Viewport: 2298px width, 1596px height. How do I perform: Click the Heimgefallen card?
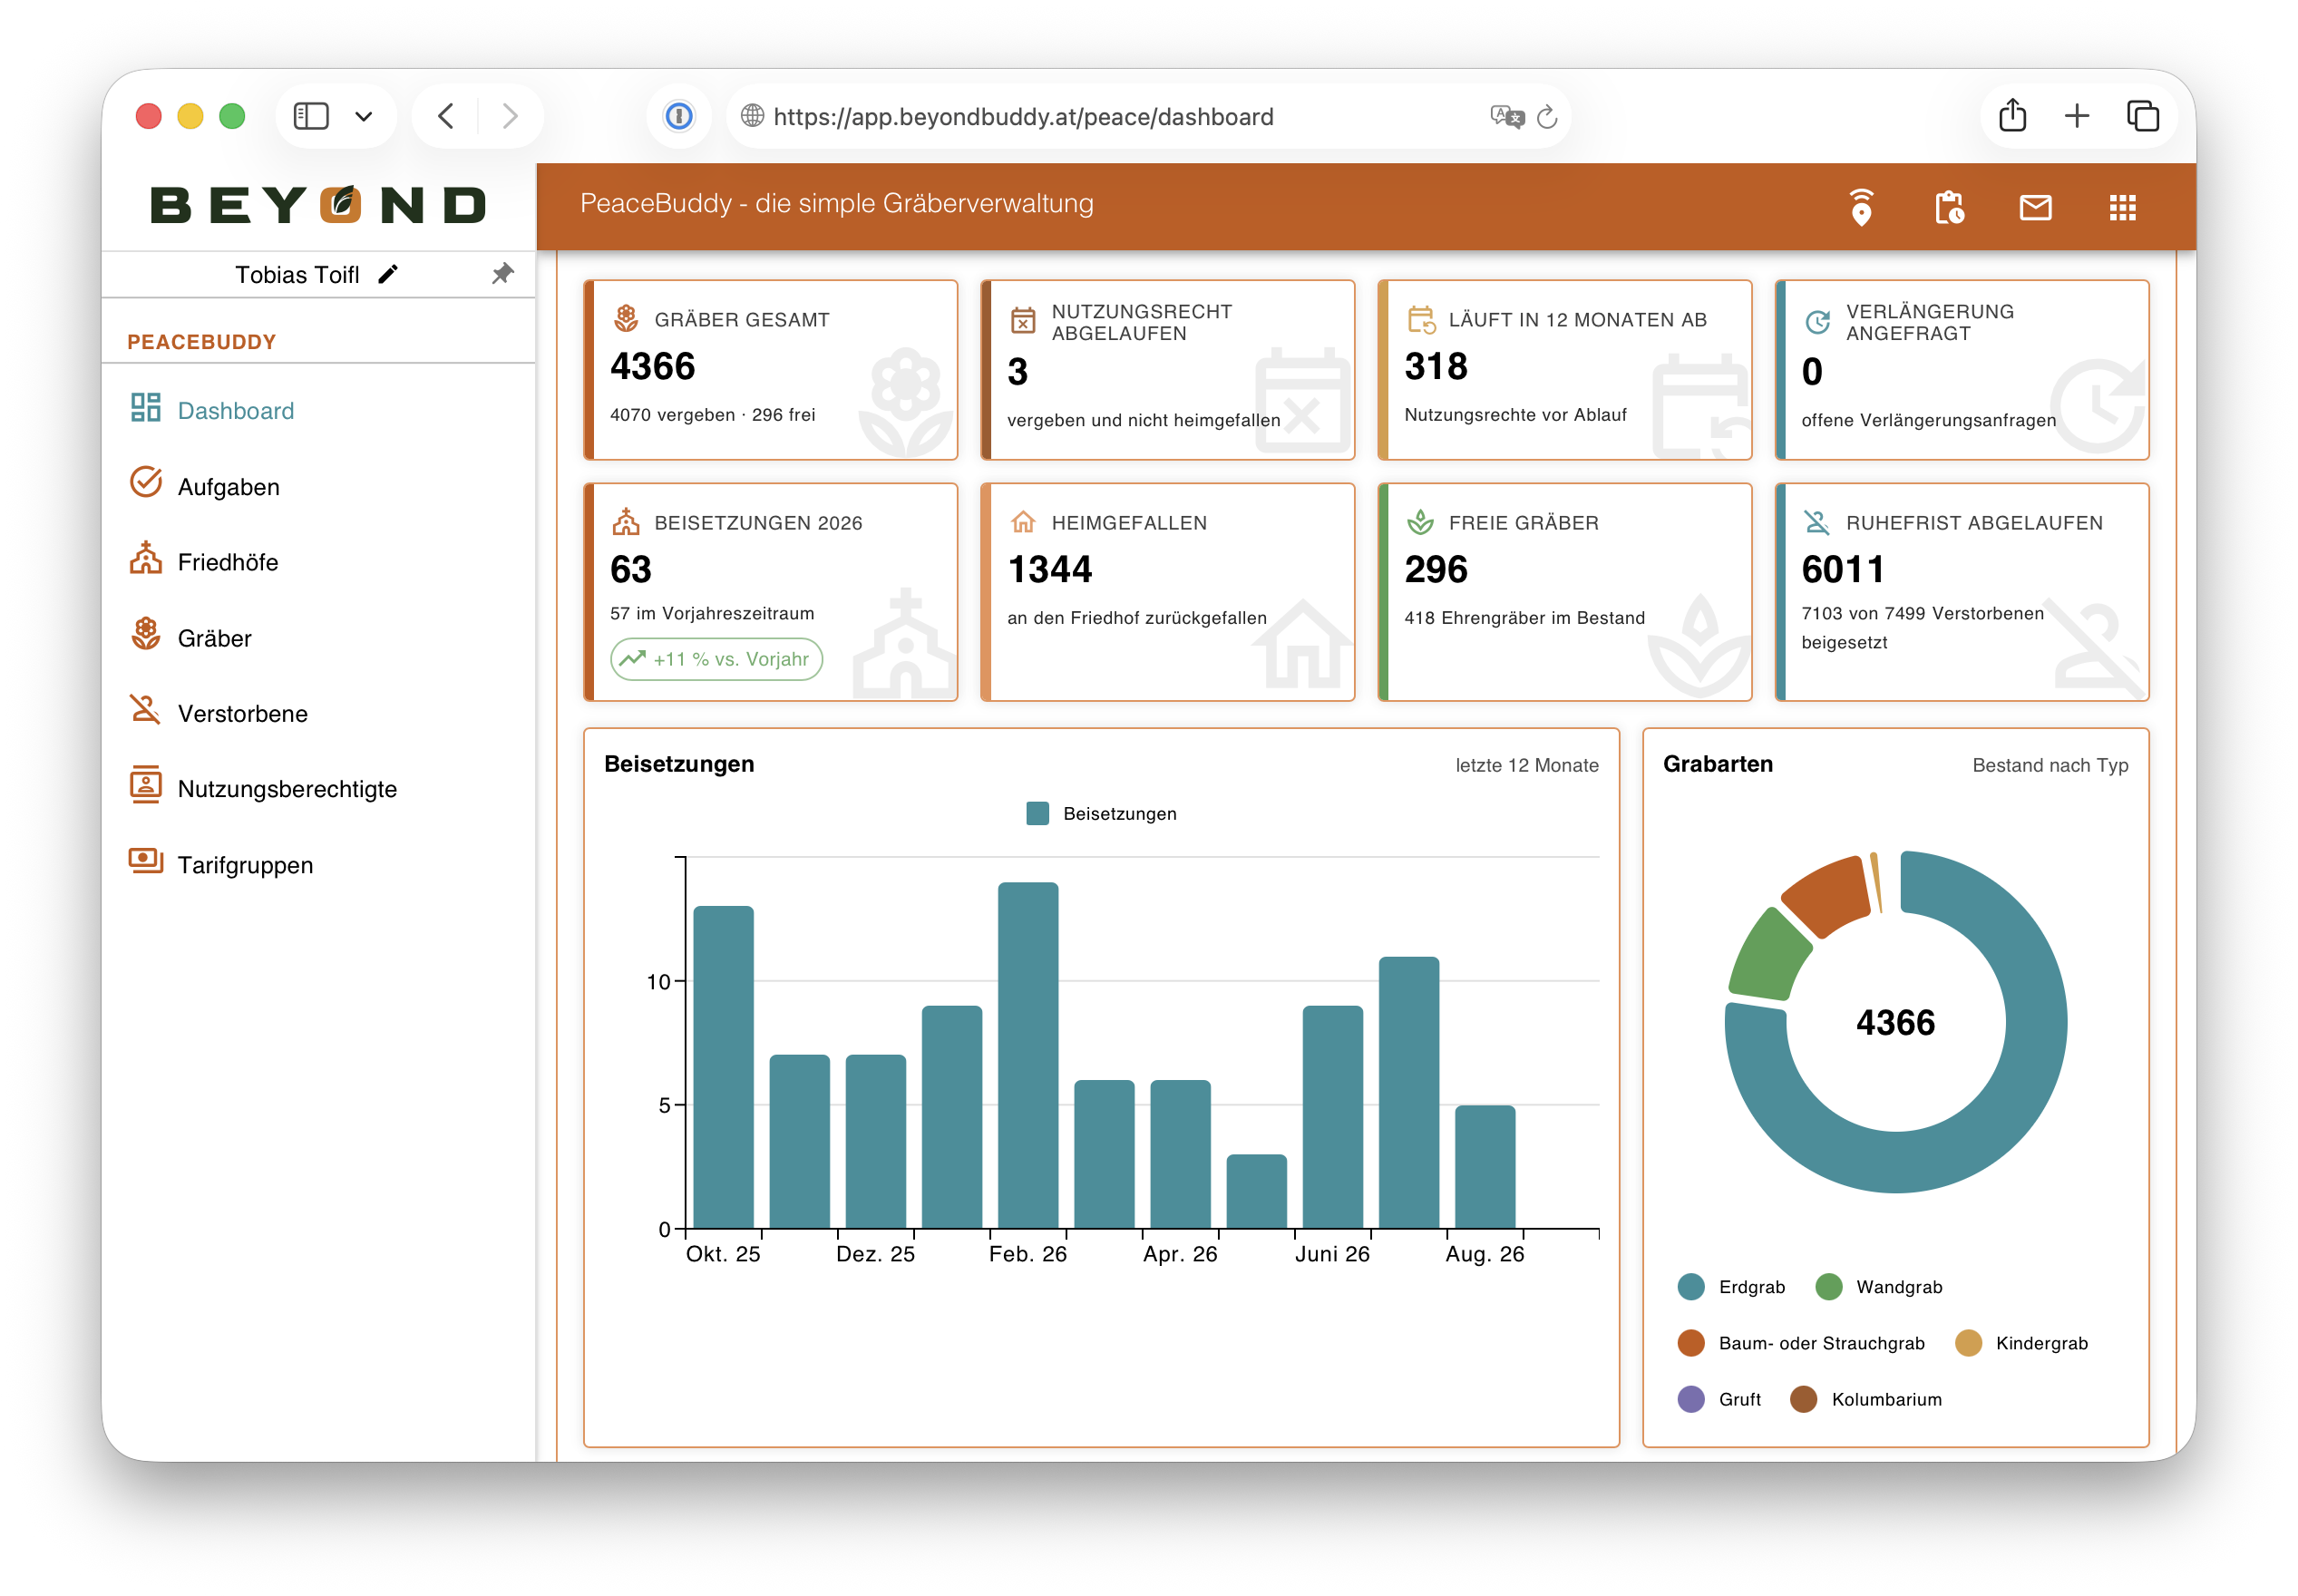pyautogui.click(x=1167, y=592)
